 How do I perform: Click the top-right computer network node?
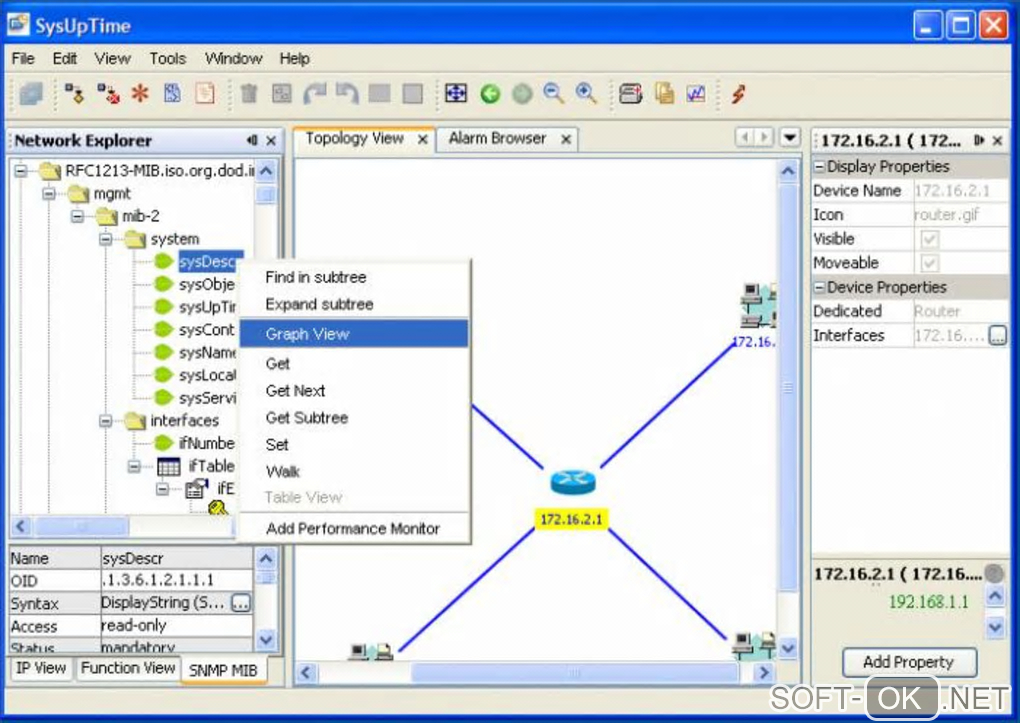coord(758,305)
